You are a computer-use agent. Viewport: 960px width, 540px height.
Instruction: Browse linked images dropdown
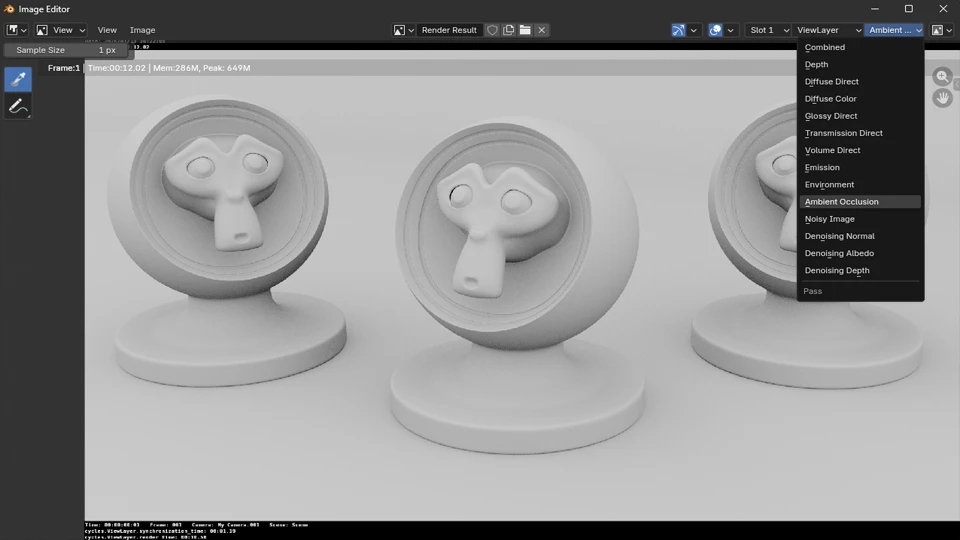[403, 30]
